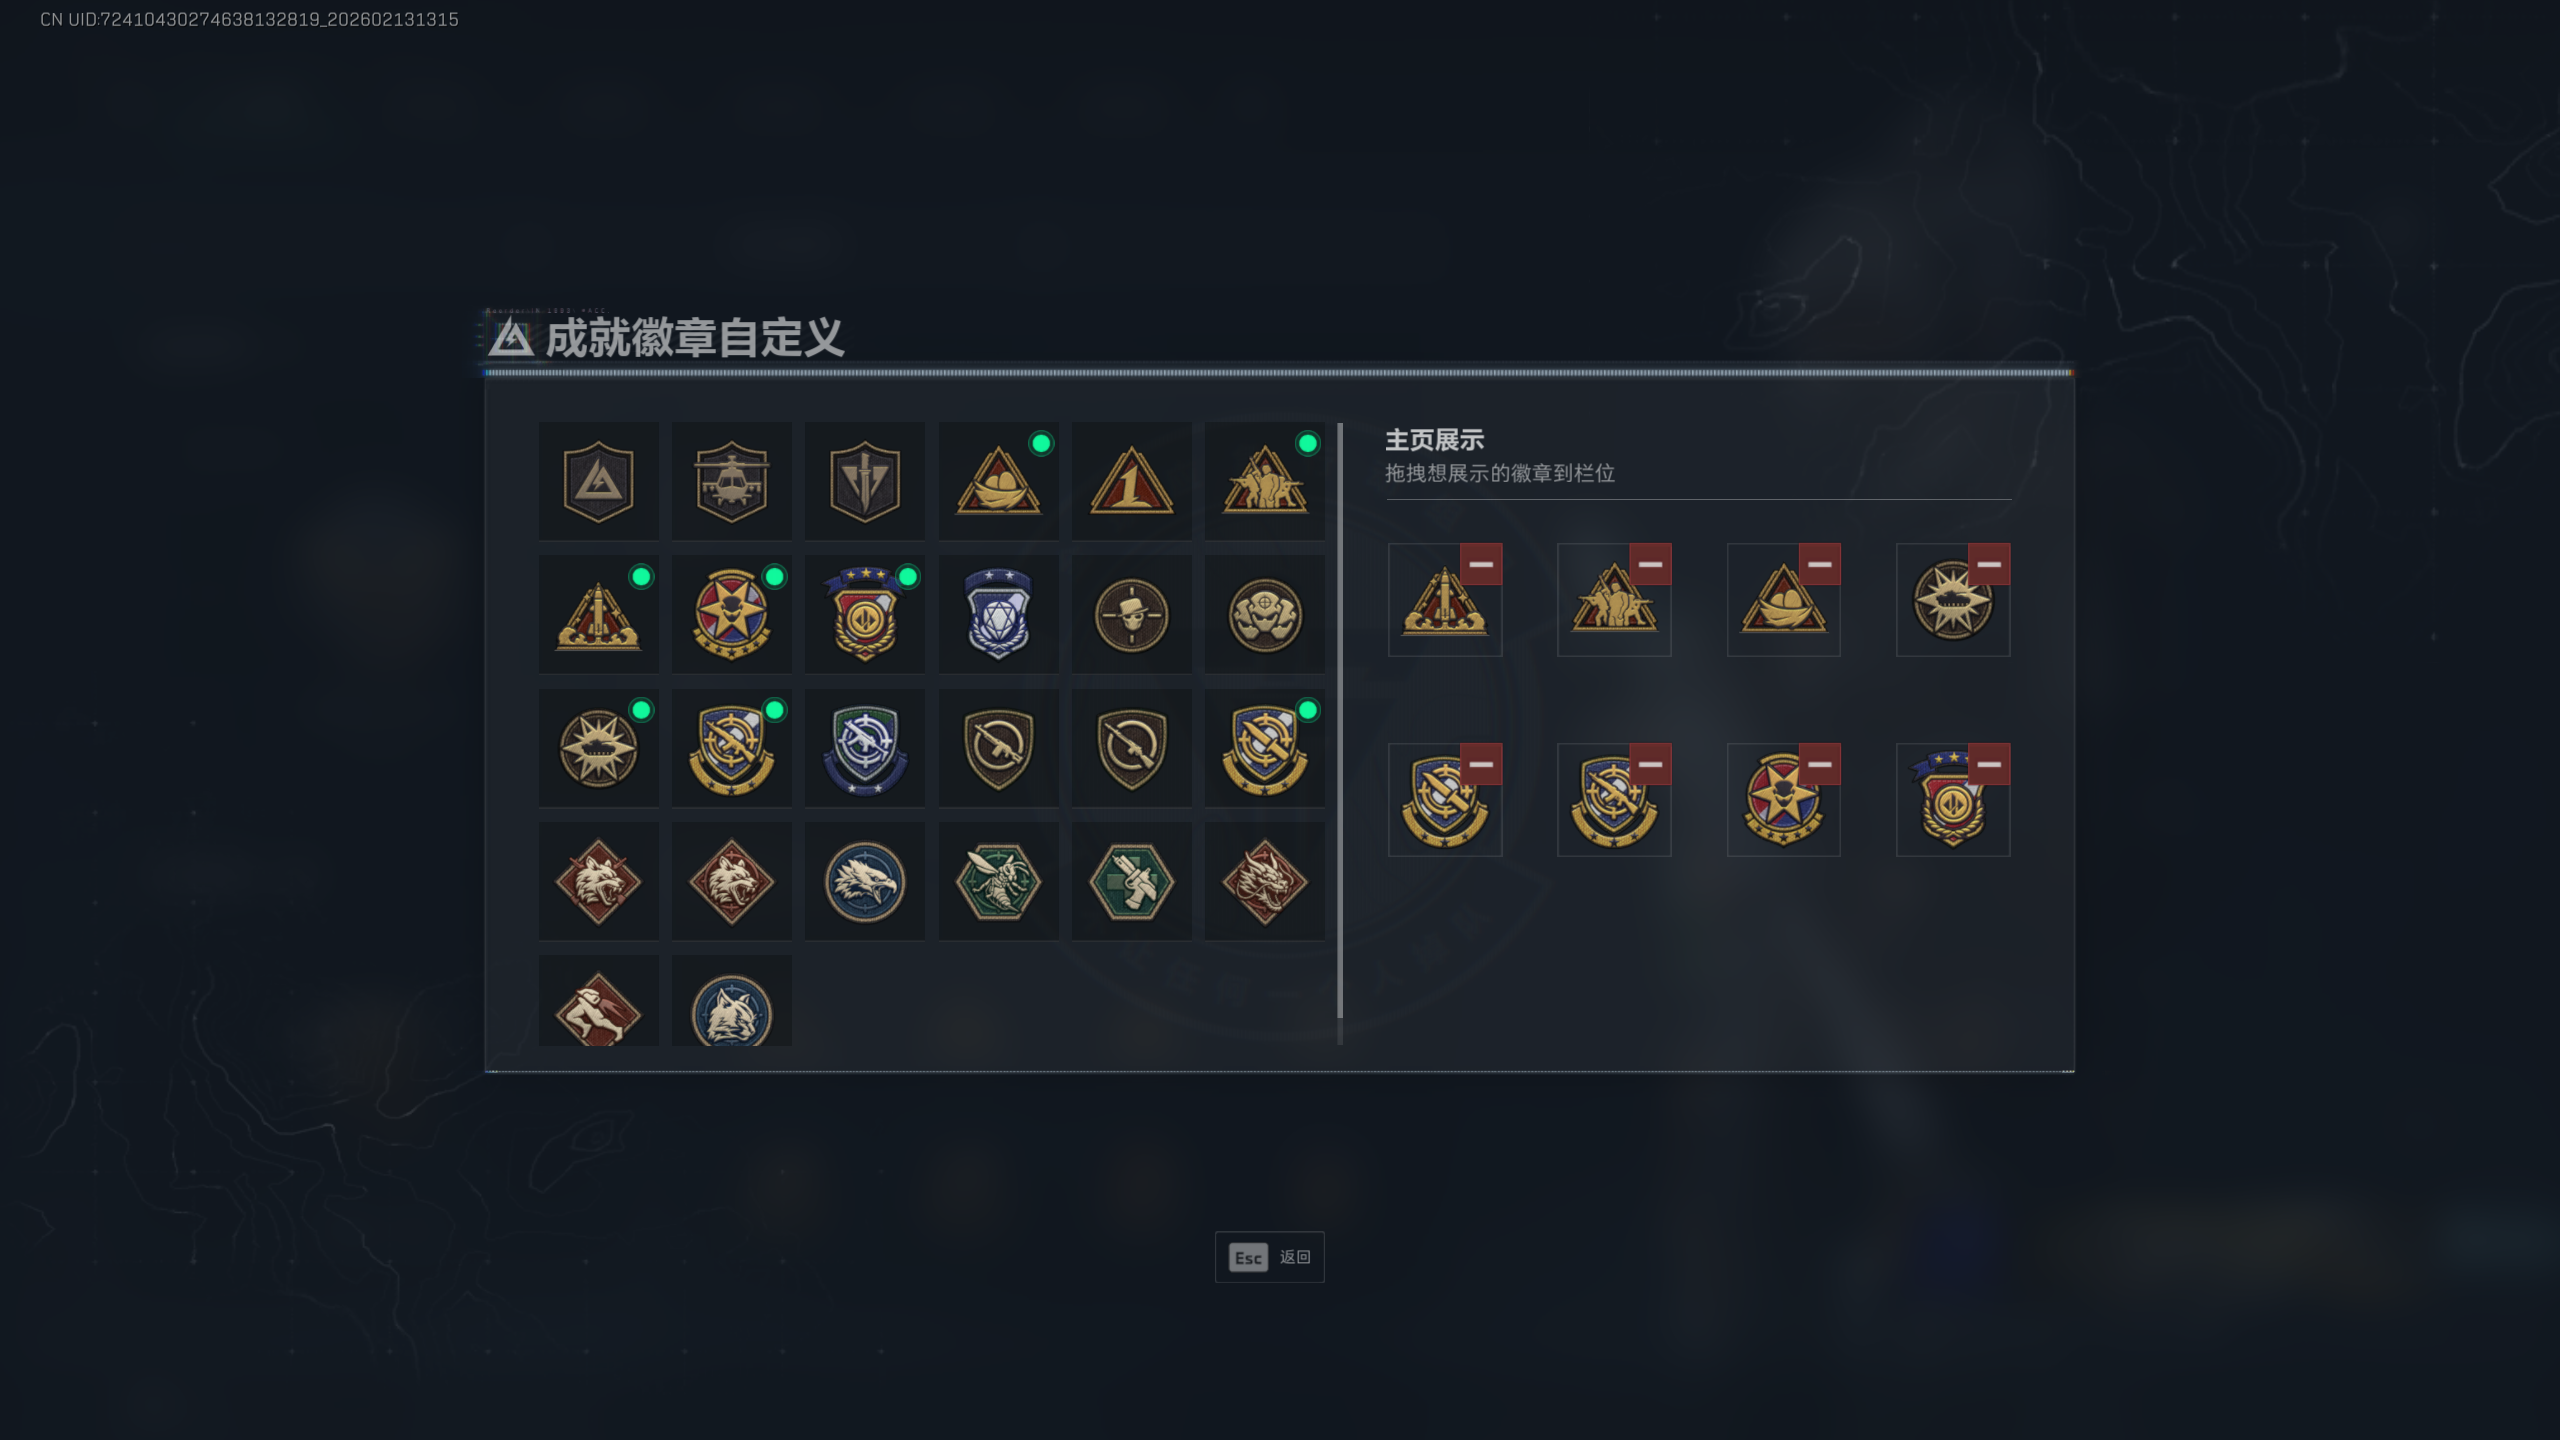This screenshot has height=1440, width=2560.
Task: Pick the number 1 triangle badge
Action: (1131, 481)
